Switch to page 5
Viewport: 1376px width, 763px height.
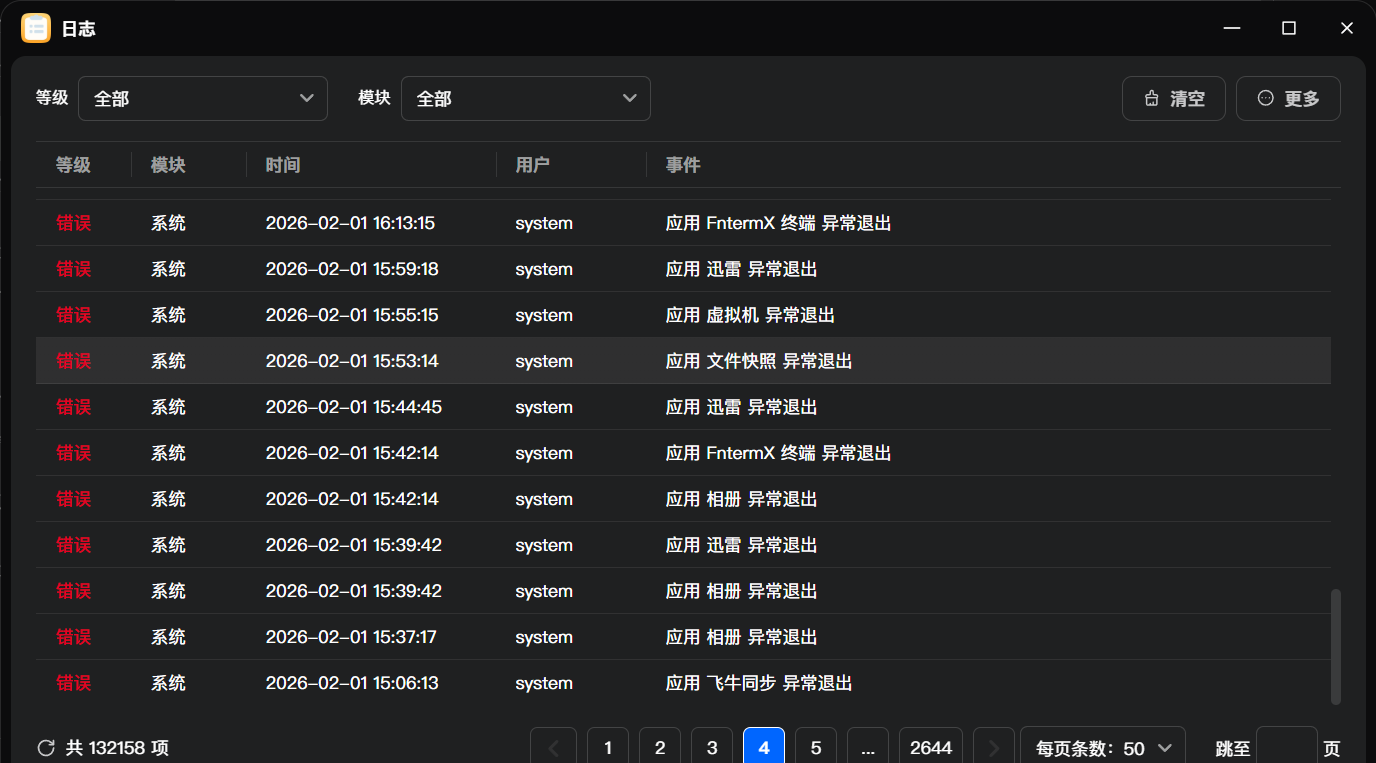(816, 748)
